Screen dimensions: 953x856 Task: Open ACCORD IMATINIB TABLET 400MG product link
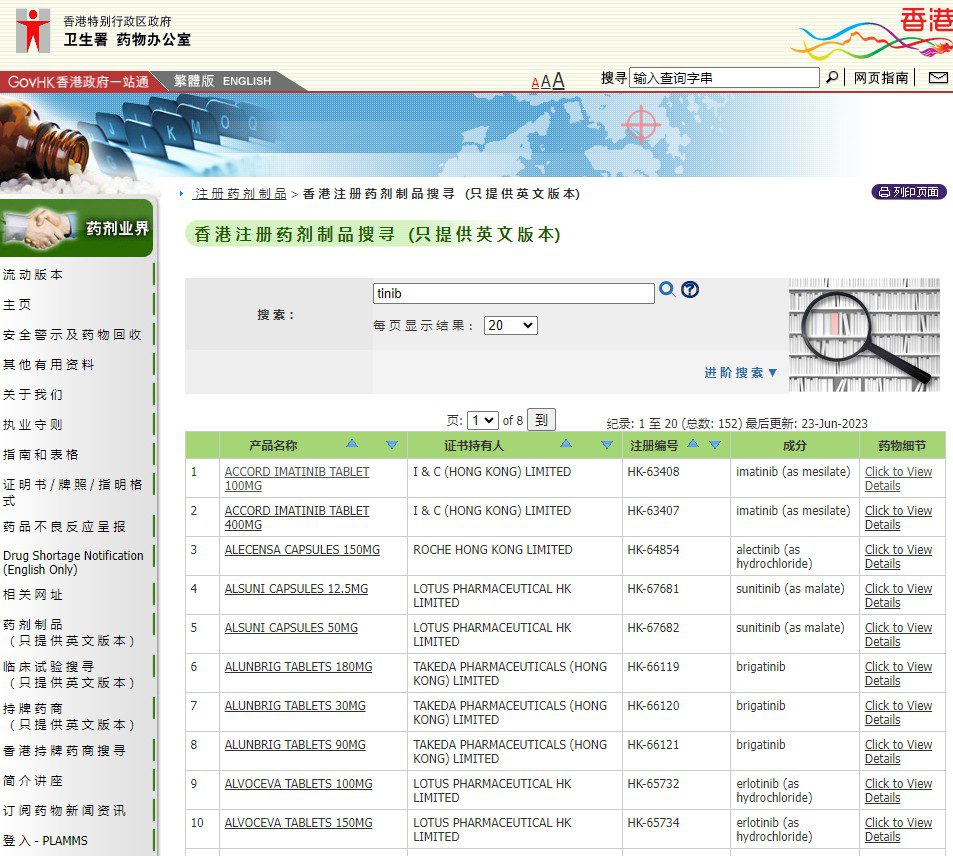click(297, 517)
